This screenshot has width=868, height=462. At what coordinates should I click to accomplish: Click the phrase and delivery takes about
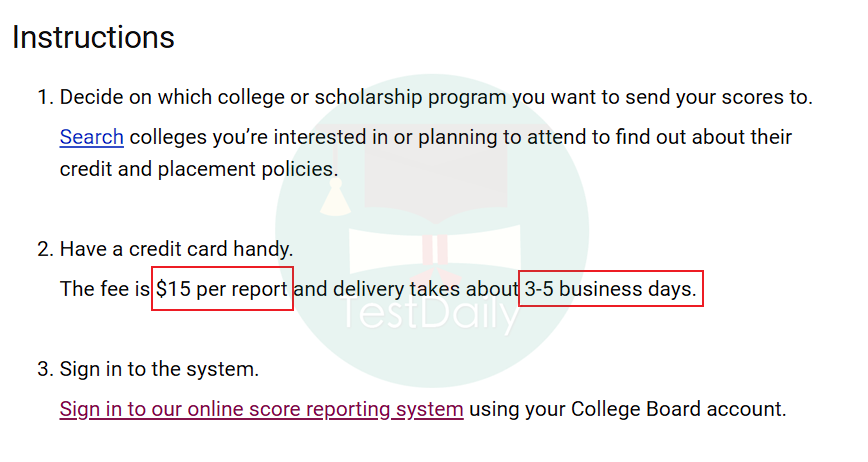coord(406,289)
